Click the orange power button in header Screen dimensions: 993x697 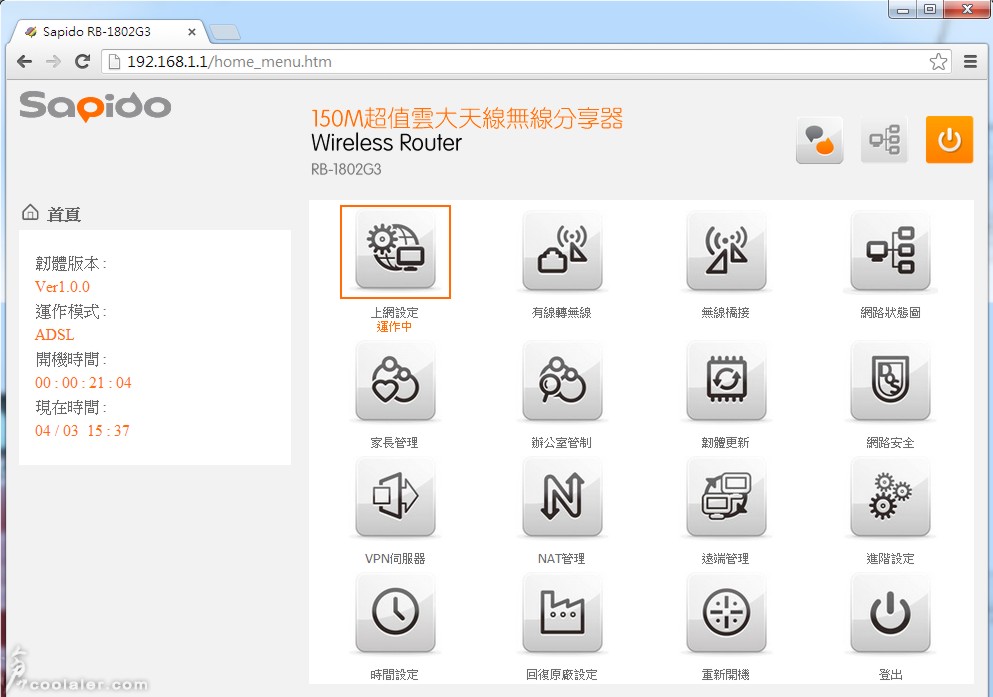tap(949, 140)
